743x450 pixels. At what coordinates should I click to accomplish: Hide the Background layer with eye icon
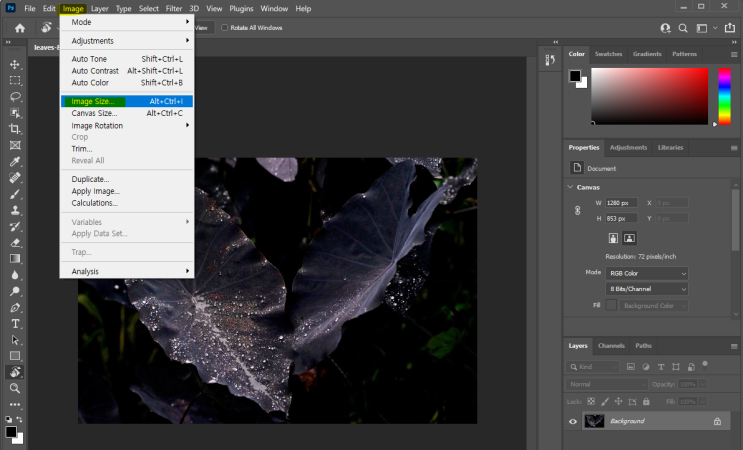[573, 421]
